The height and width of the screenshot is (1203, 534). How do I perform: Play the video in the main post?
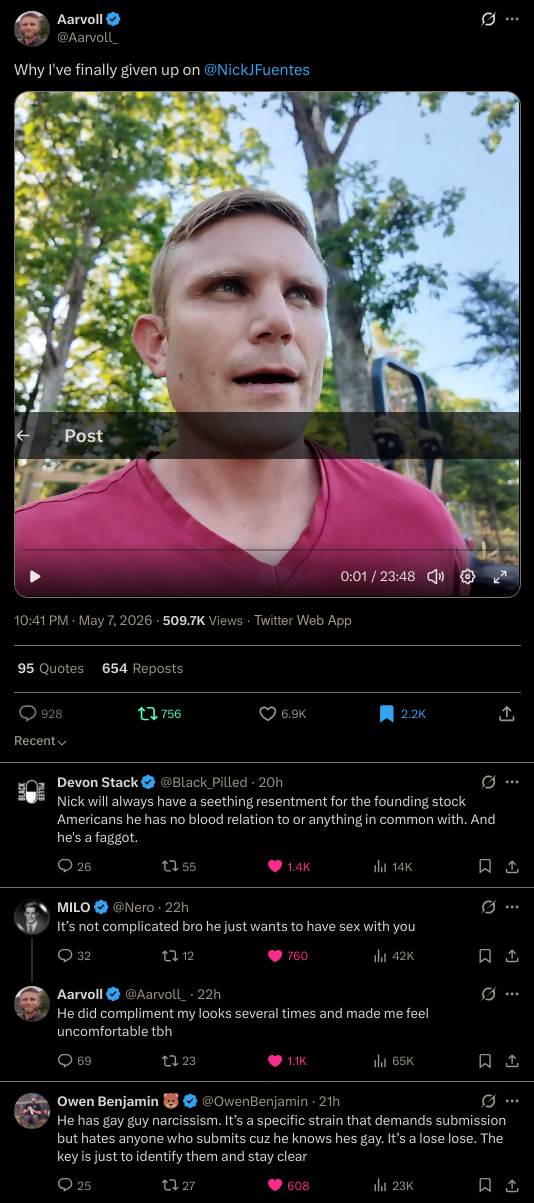(x=36, y=577)
